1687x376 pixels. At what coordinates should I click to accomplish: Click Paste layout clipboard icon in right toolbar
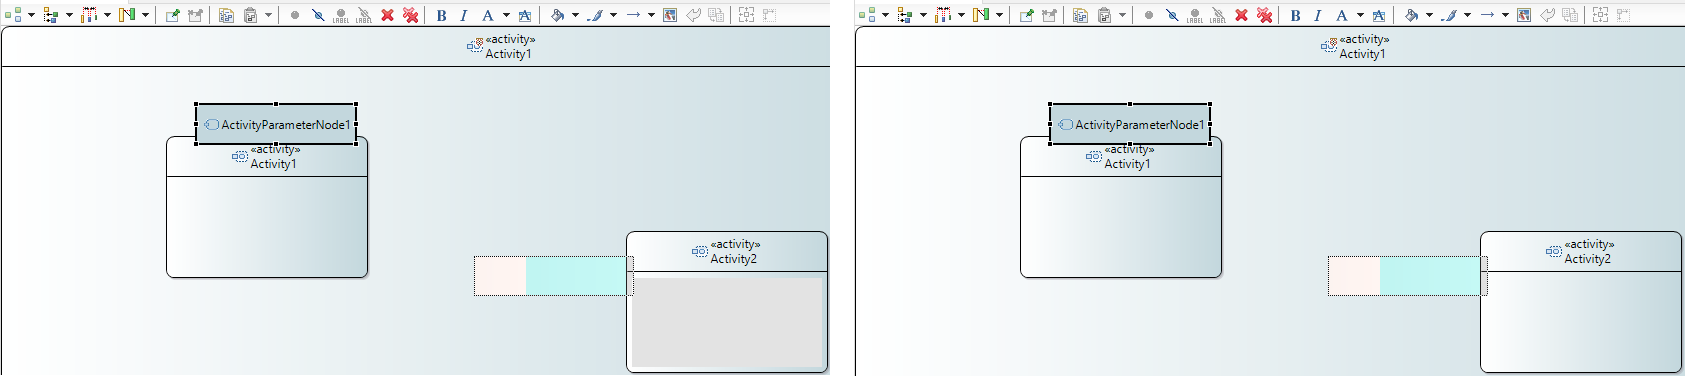[x=1105, y=15]
